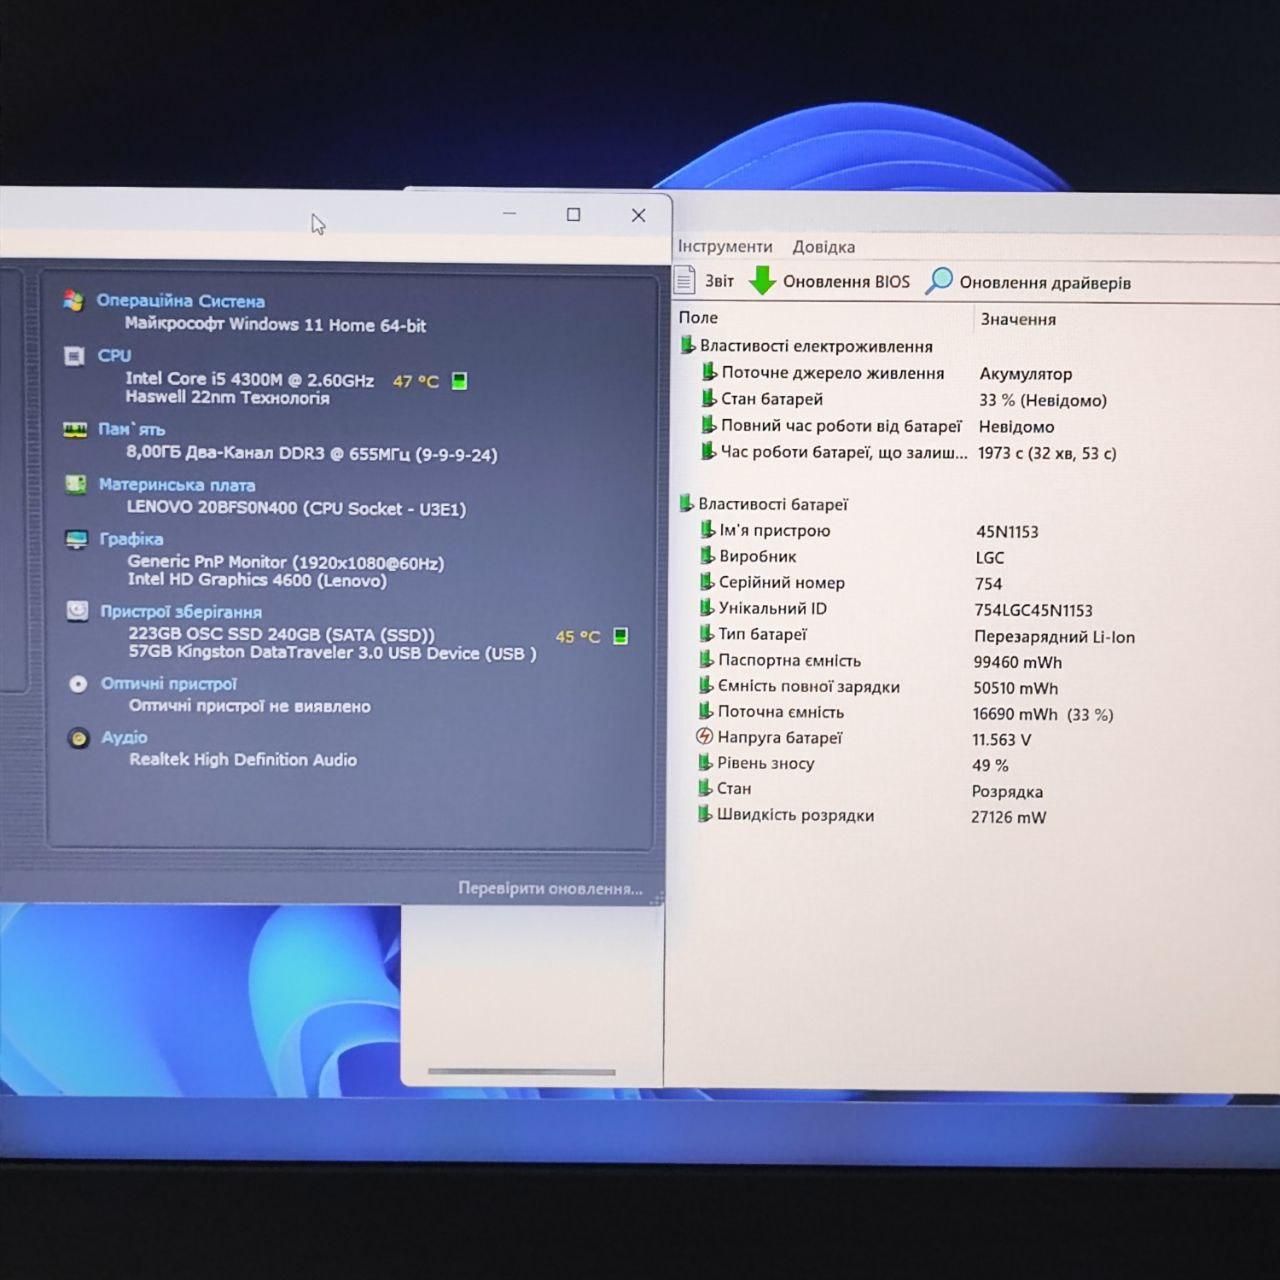Click the 11.563 V voltage value
This screenshot has width=1280, height=1280.
pyautogui.click(x=1002, y=740)
